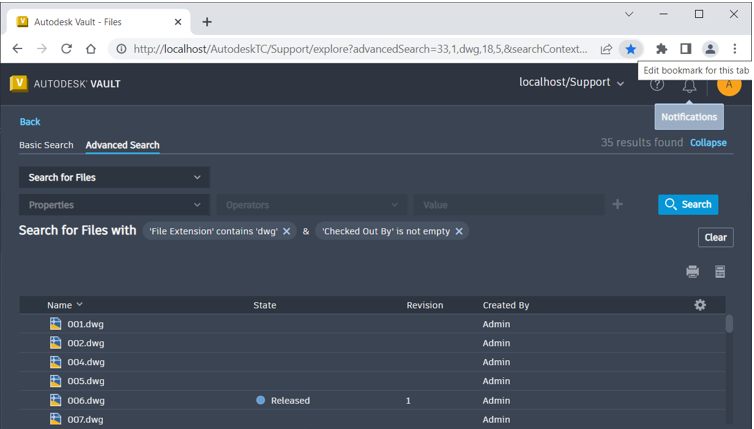Click the browser back arrow
Screen dimensions: 754x429
[x=17, y=49]
